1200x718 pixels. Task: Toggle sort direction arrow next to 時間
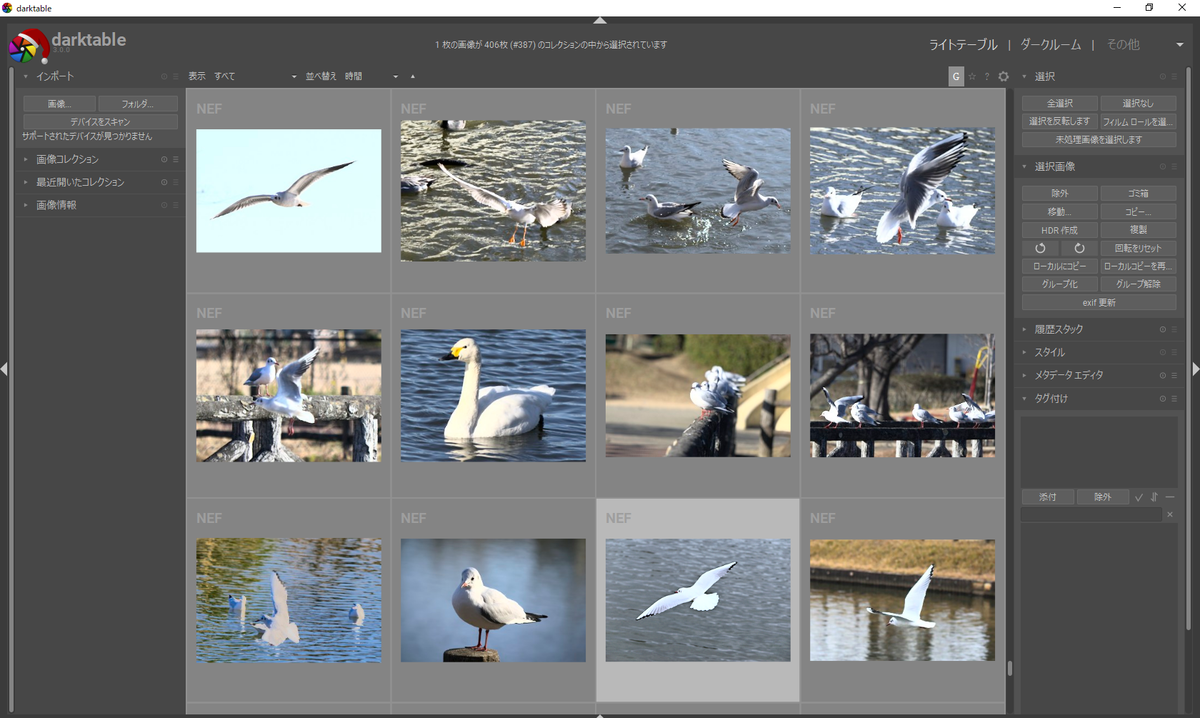point(412,76)
